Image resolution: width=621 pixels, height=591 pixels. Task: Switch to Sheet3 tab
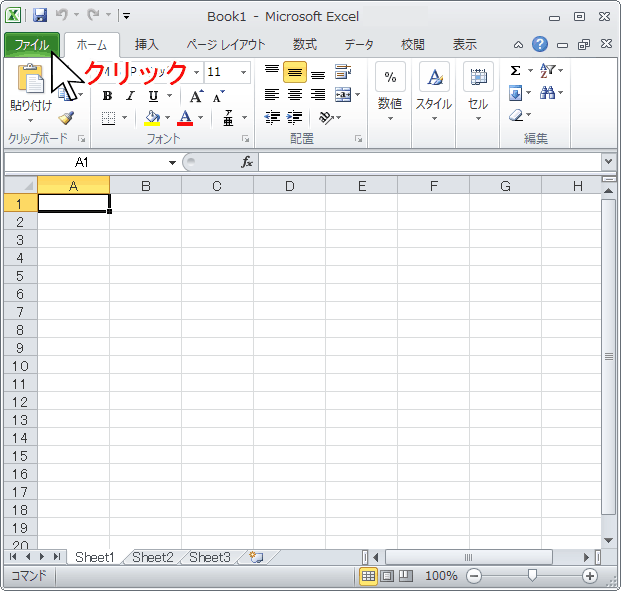click(210, 557)
